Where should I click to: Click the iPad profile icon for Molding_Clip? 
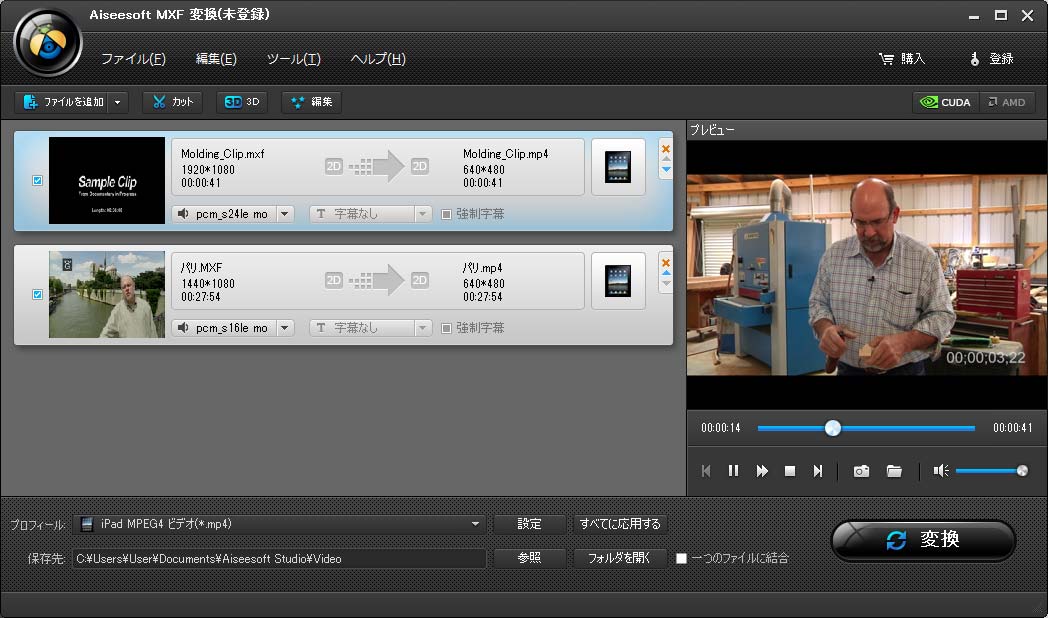point(618,167)
